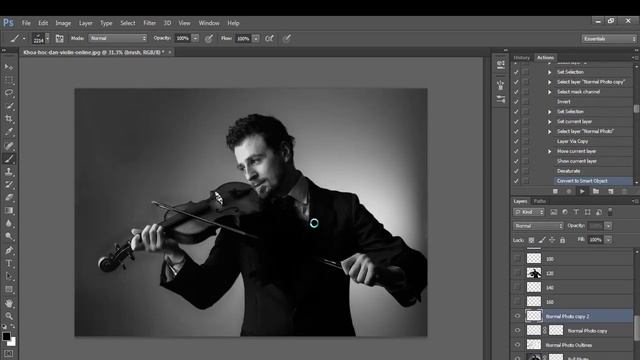Open the Essentials workspace dropdown
This screenshot has width=640, height=360.
click(609, 39)
